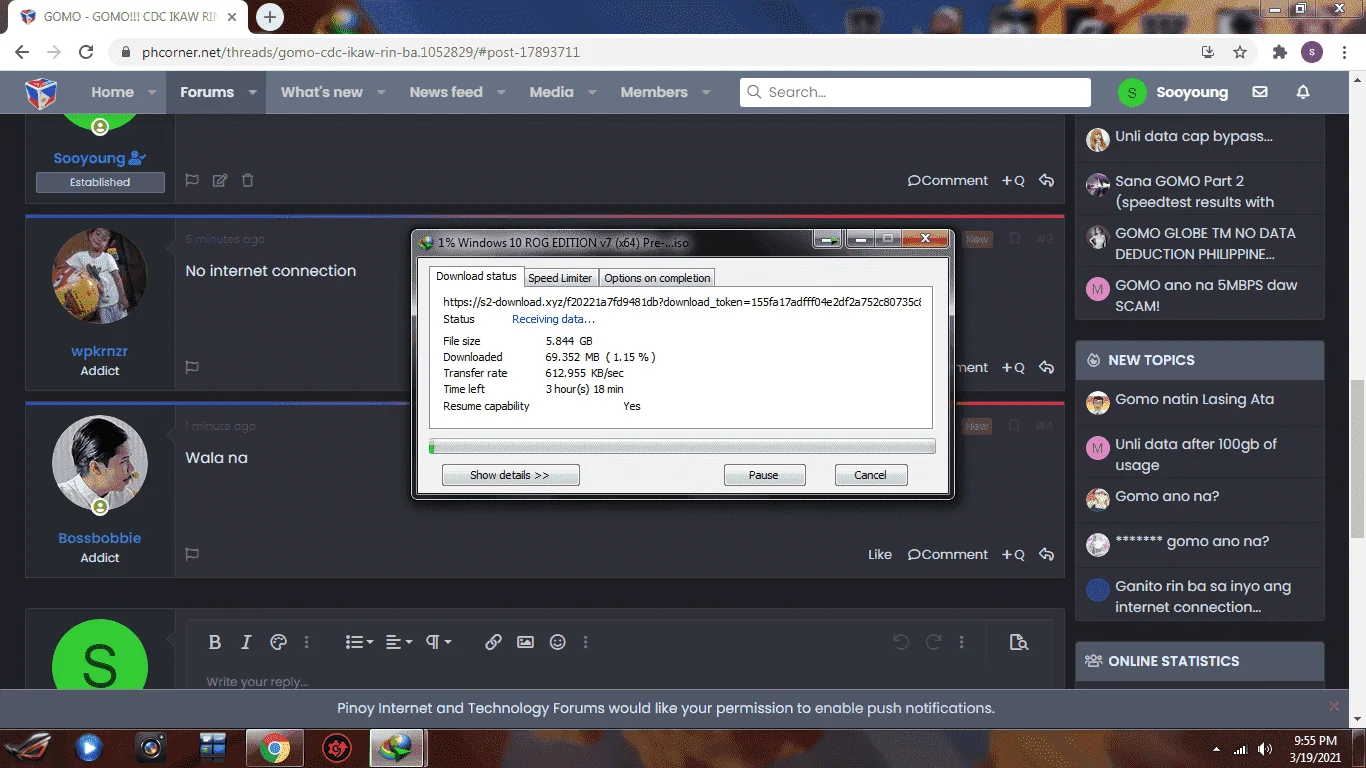Click the download progress bar
The image size is (1366, 768).
coord(682,447)
